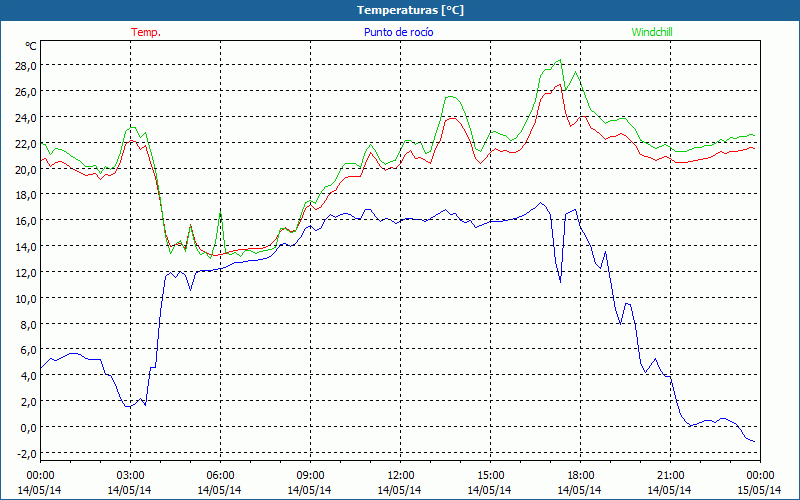Click the 20,0 y-axis value

click(x=26, y=169)
